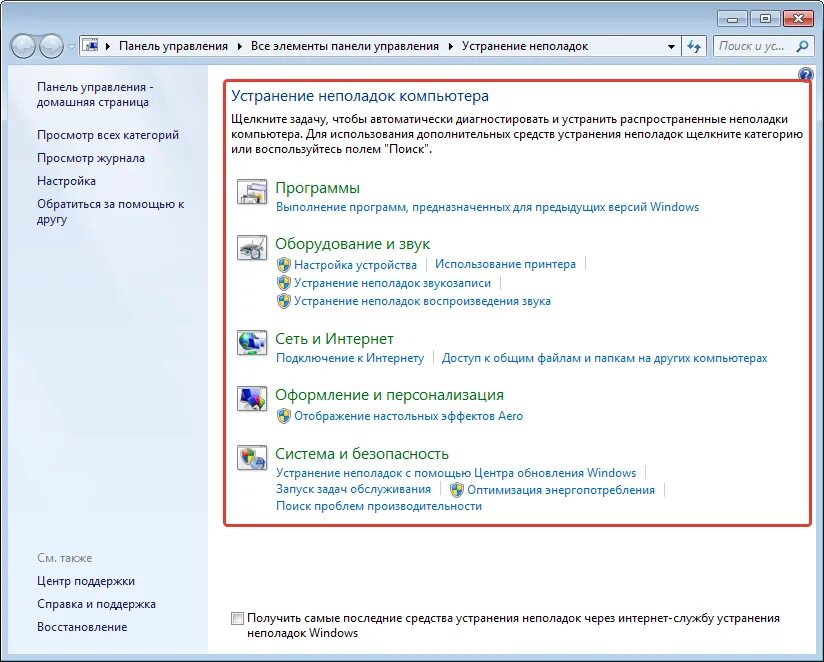Image resolution: width=824 pixels, height=662 pixels.
Task: Click the shield icon beside Настройка устройства
Action: 284,265
